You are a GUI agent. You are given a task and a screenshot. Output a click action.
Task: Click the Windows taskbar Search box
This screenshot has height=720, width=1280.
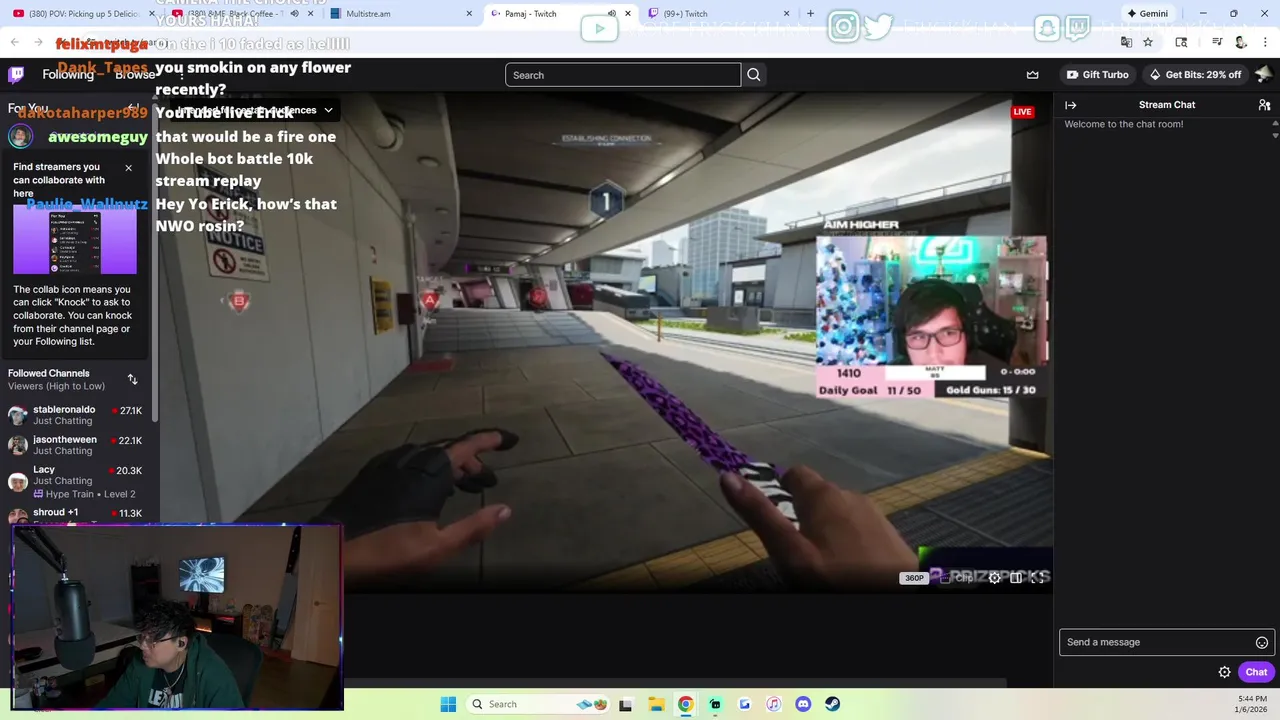(x=537, y=704)
